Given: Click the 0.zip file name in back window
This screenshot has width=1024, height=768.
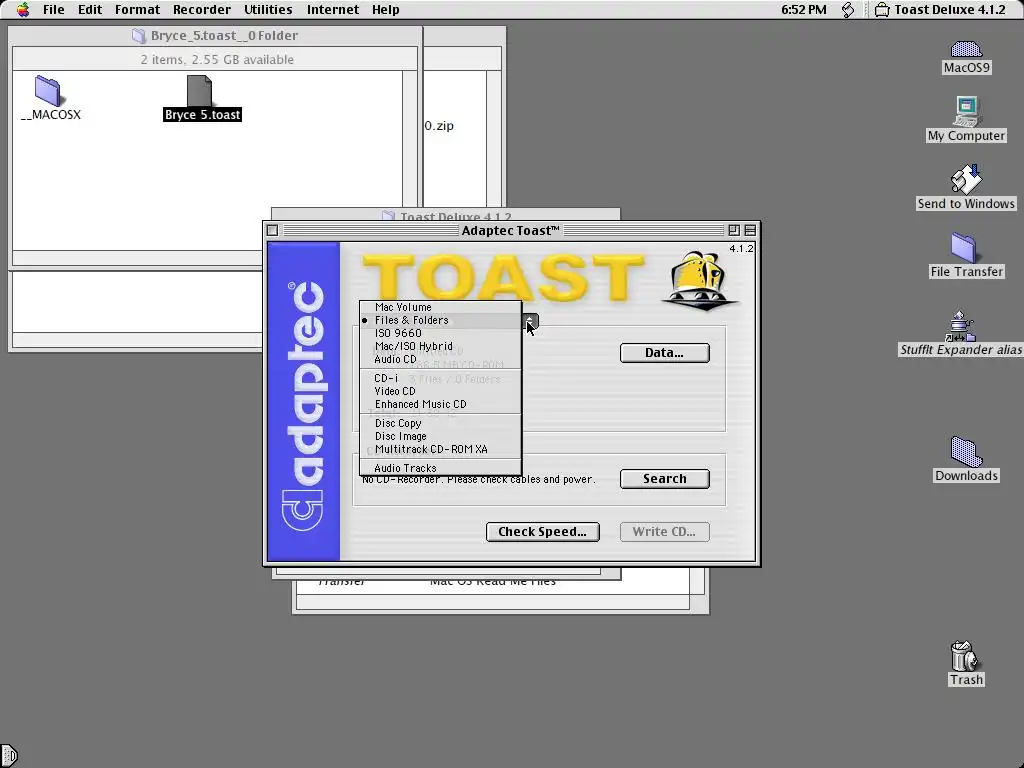Looking at the screenshot, I should pyautogui.click(x=439, y=125).
